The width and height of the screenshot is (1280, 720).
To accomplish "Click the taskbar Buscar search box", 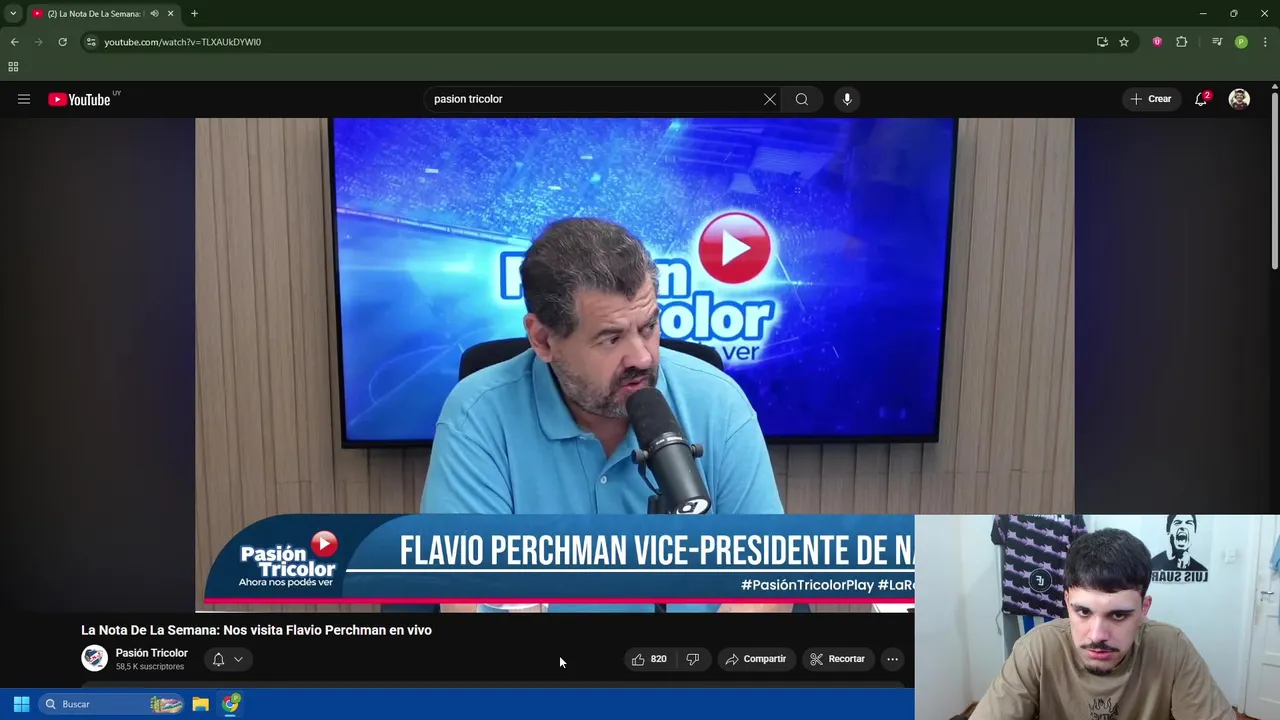I will point(113,704).
